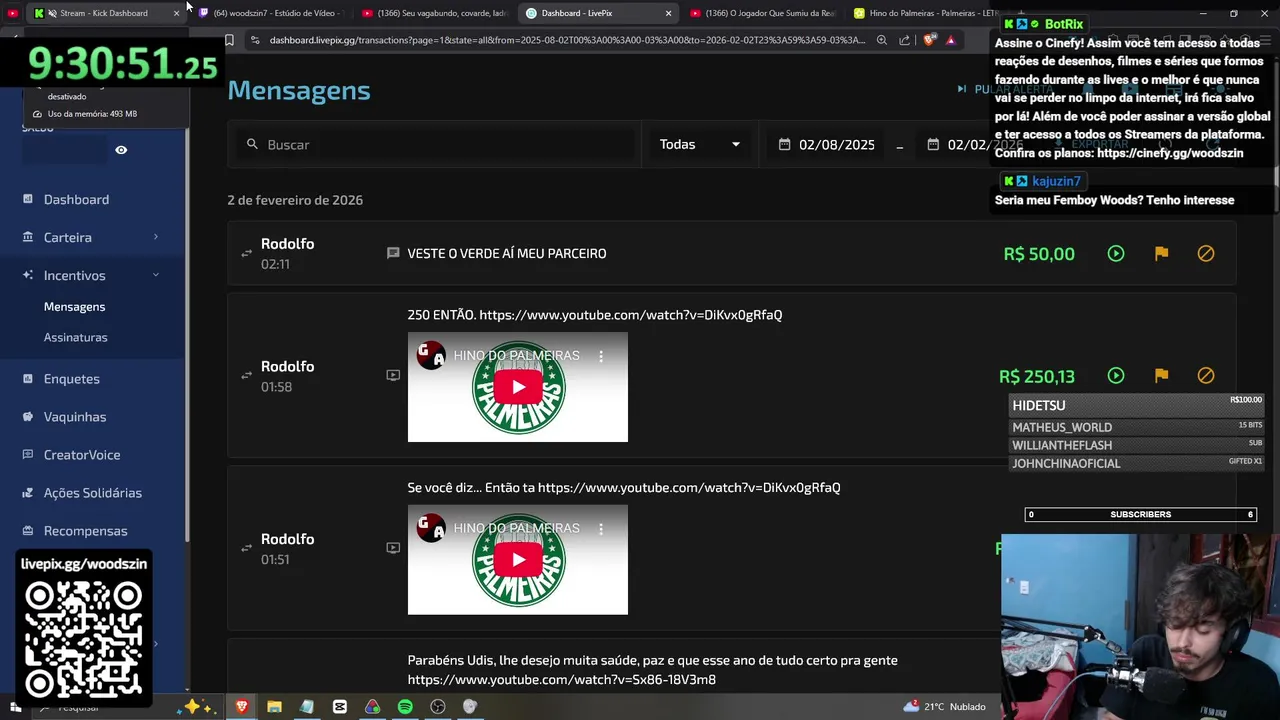Block icon on the R$ 250,13 row
This screenshot has height=720, width=1280.
(1206, 376)
